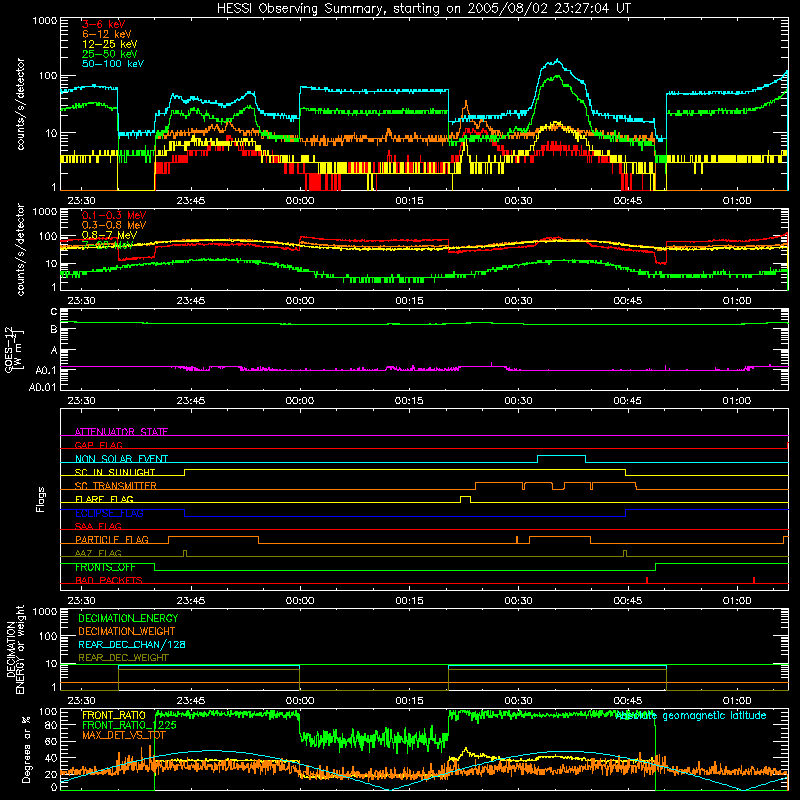Select the orange 6-12 keV legend label

[x=106, y=34]
